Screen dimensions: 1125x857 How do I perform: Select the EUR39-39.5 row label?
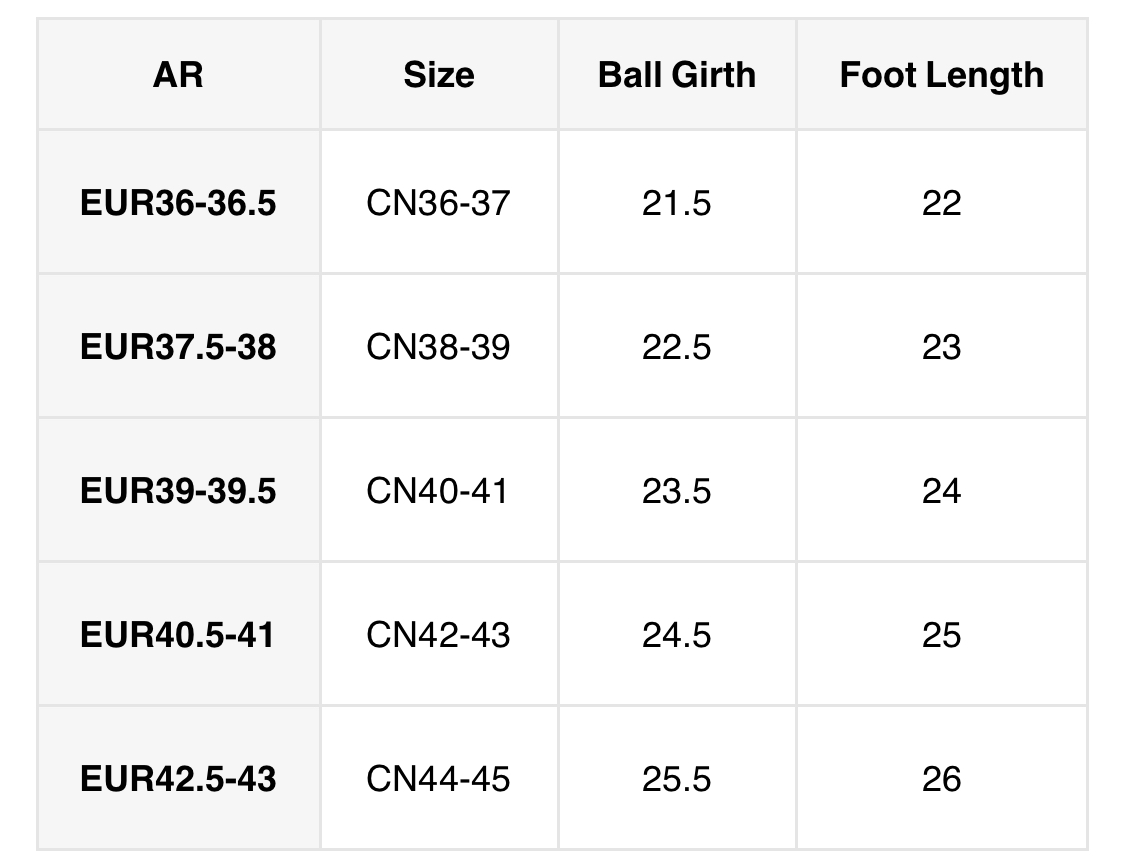(178, 491)
